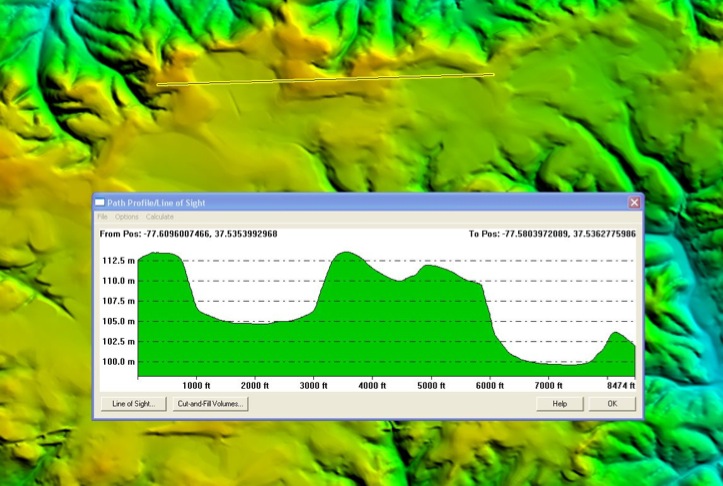Click the 100.0 m elevation axis label

tap(119, 362)
